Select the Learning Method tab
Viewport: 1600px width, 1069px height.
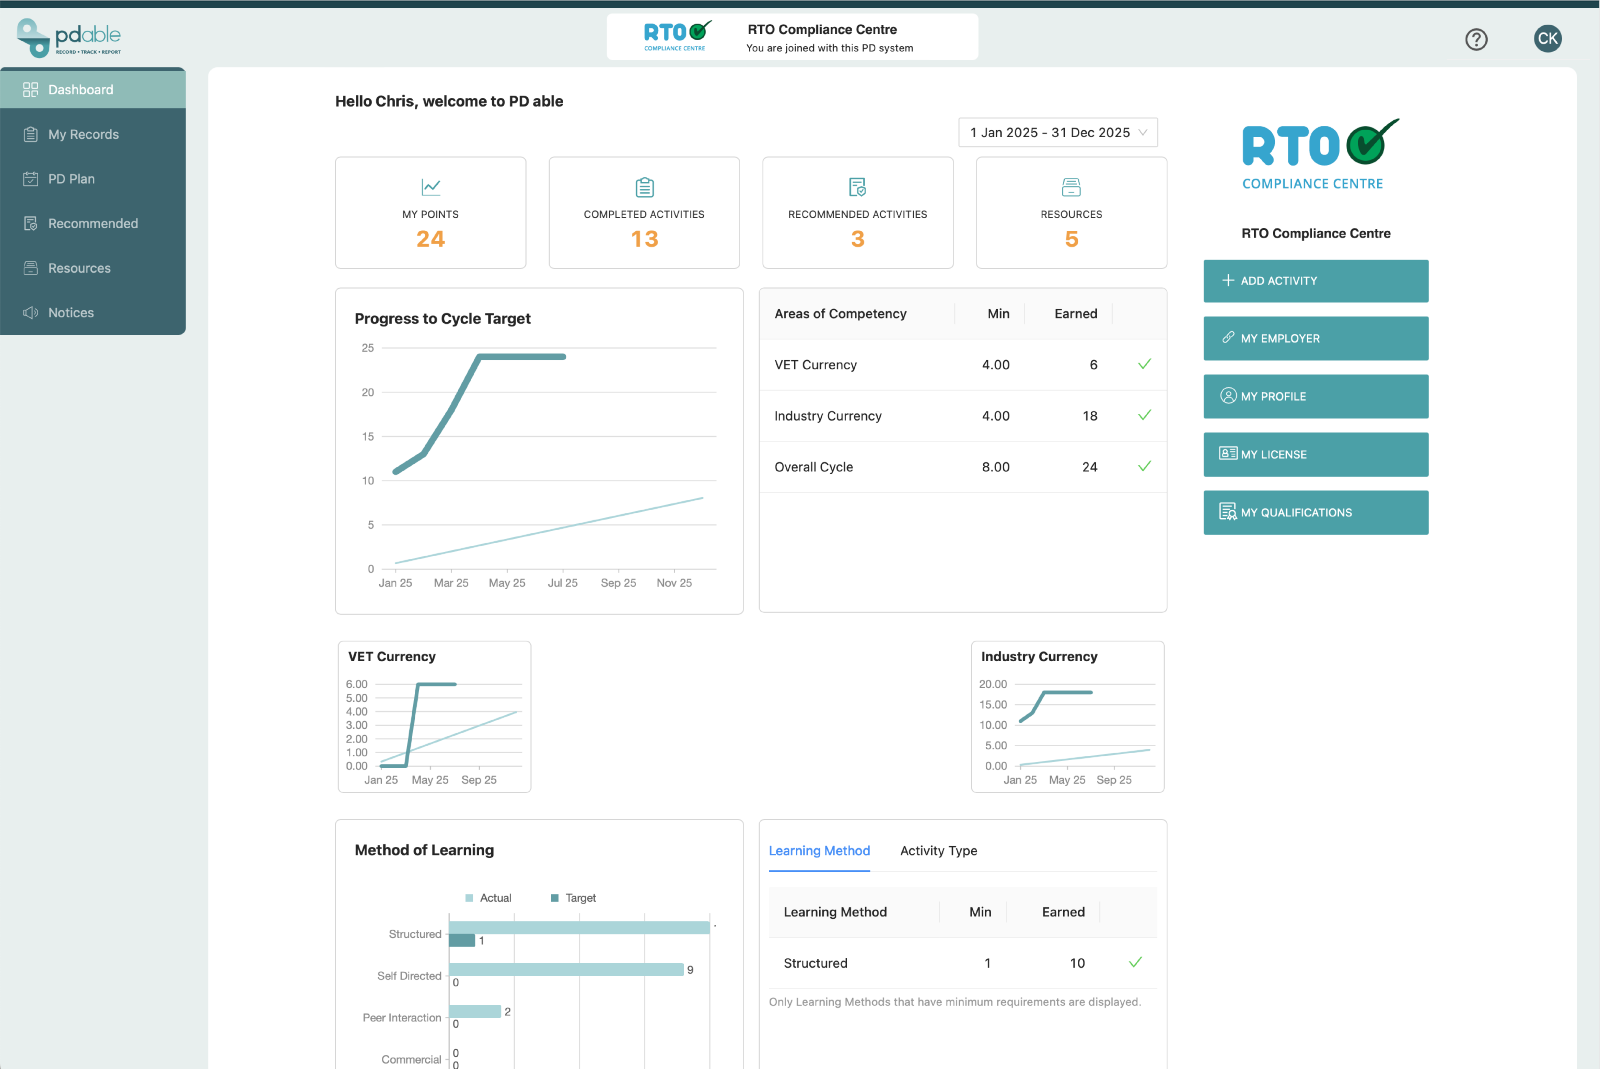819,851
